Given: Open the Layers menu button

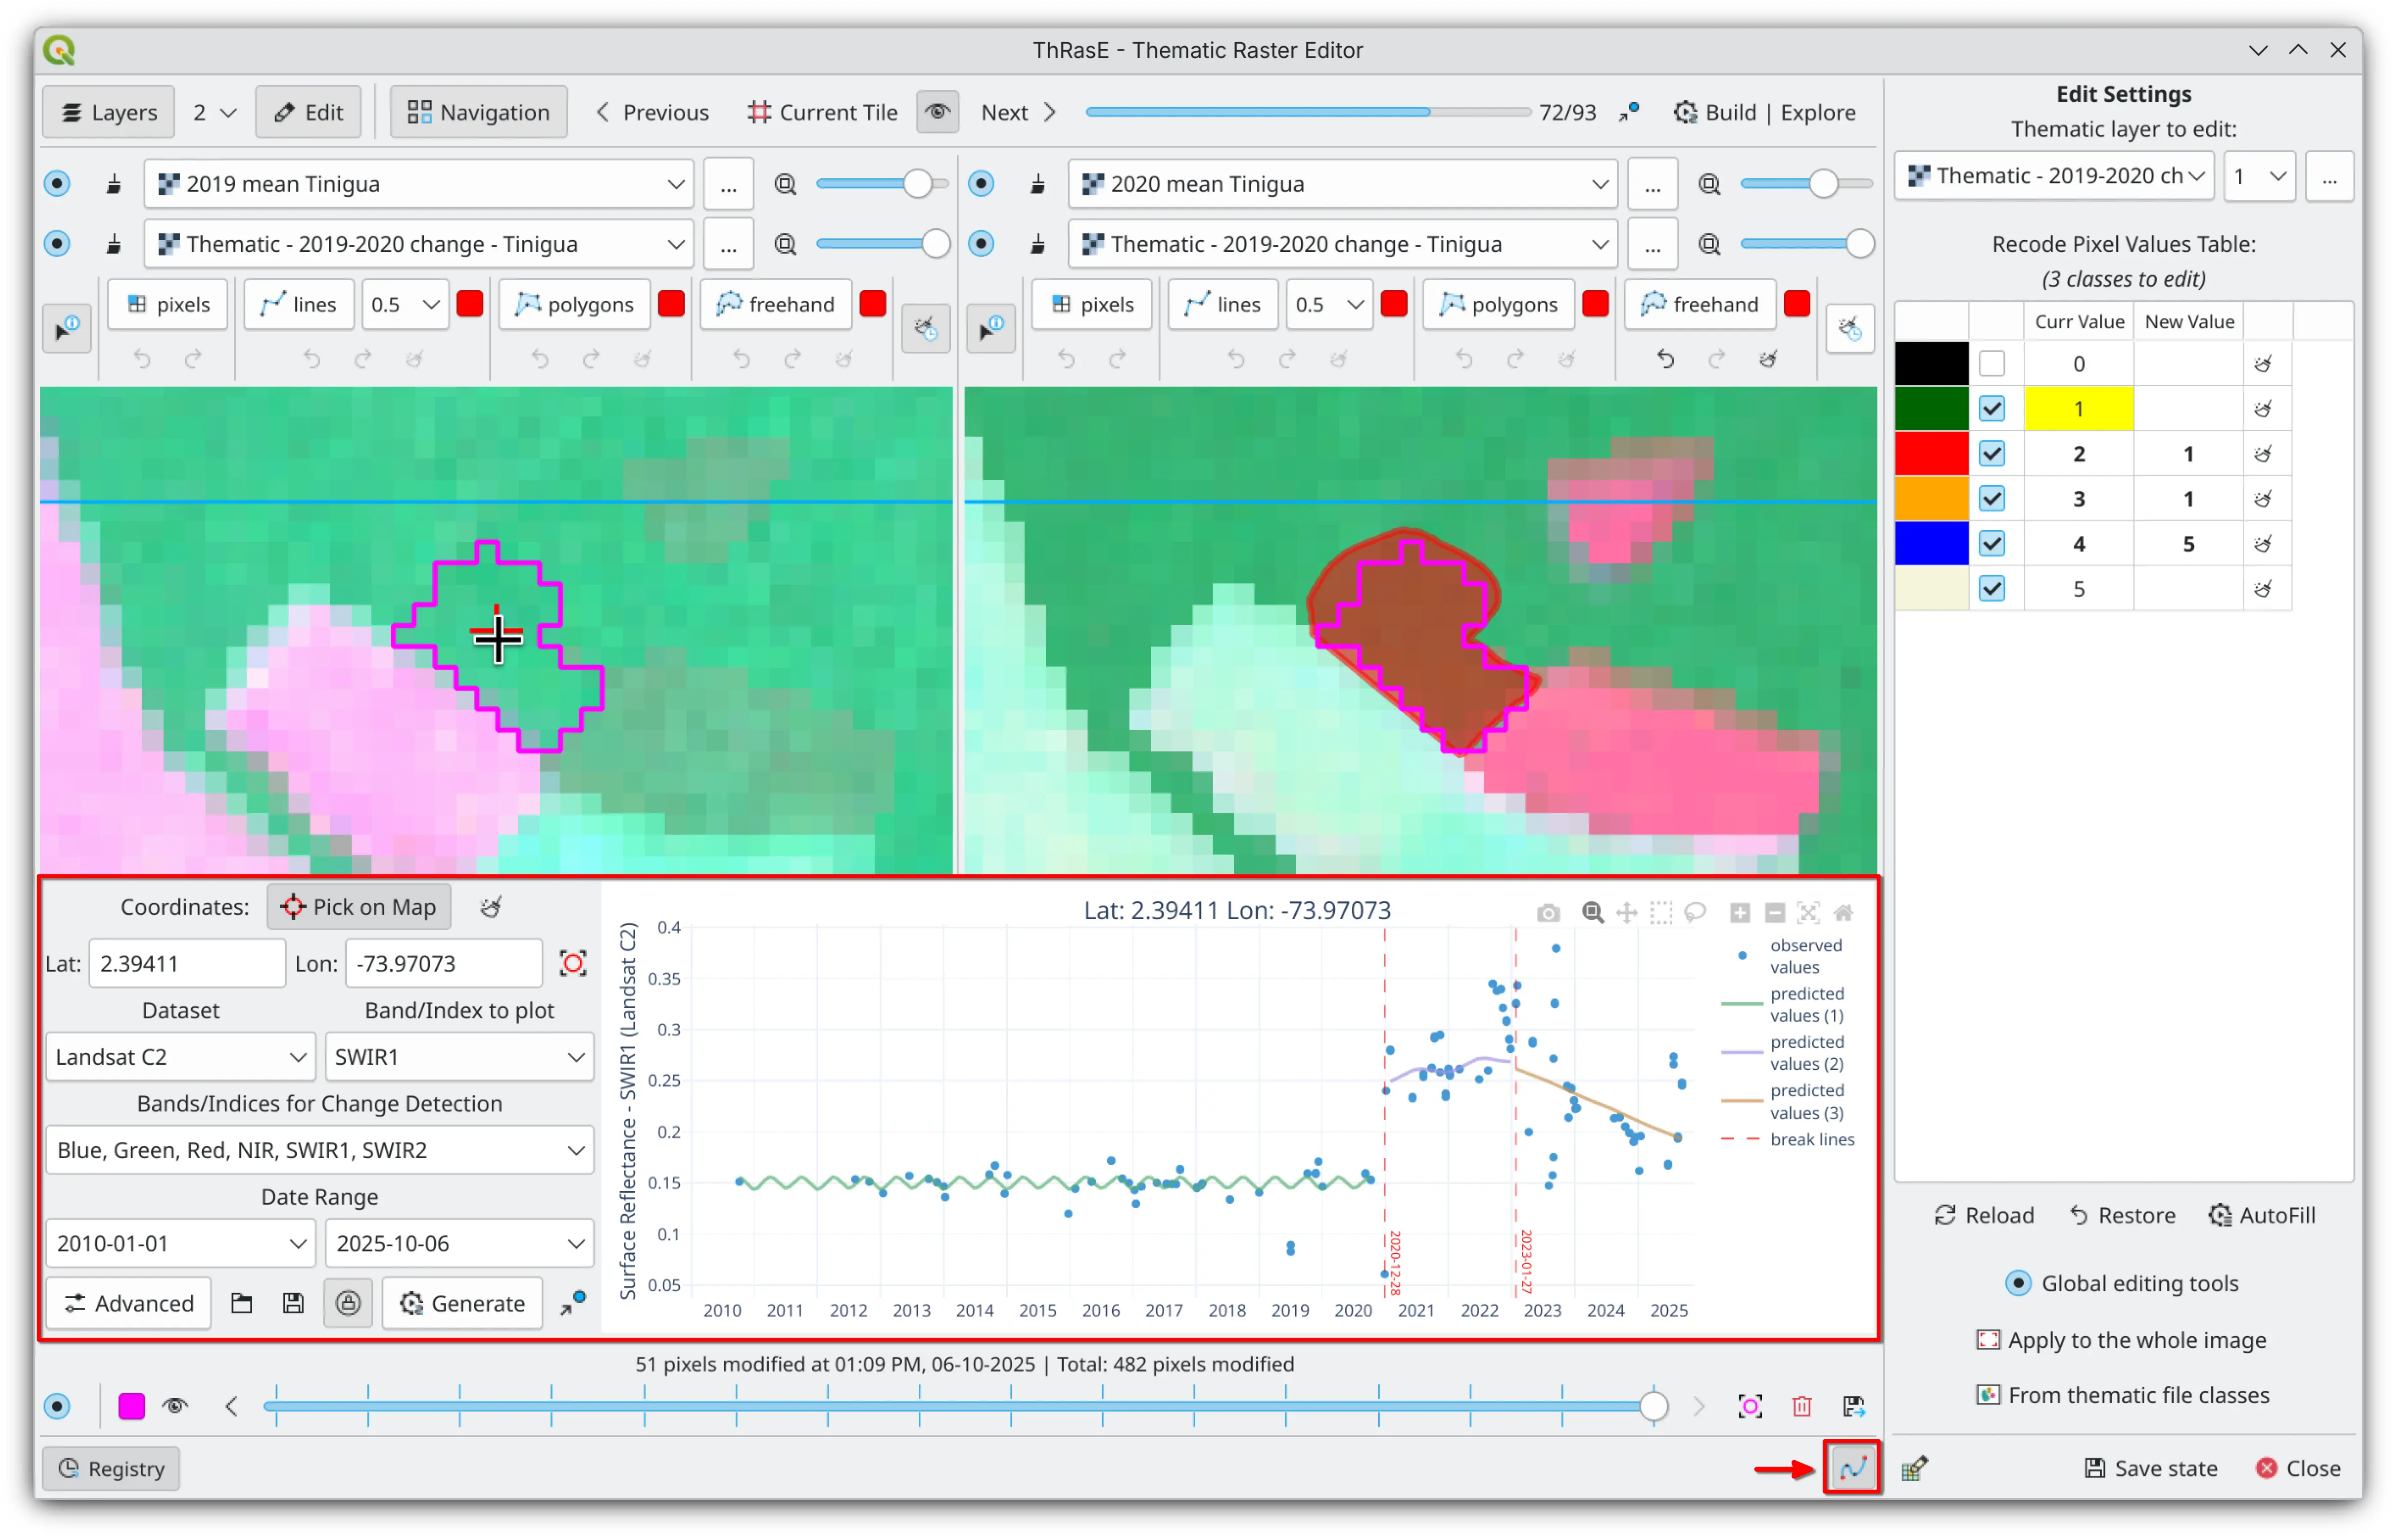Looking at the screenshot, I should 109,112.
